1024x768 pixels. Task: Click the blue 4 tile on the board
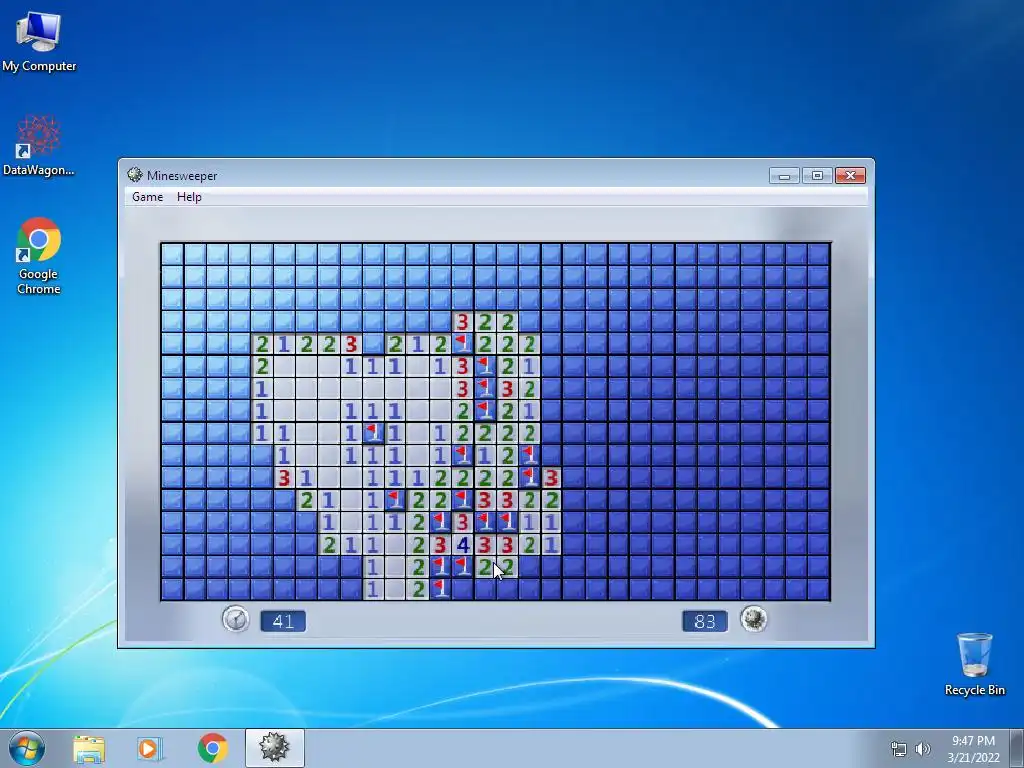[x=462, y=544]
